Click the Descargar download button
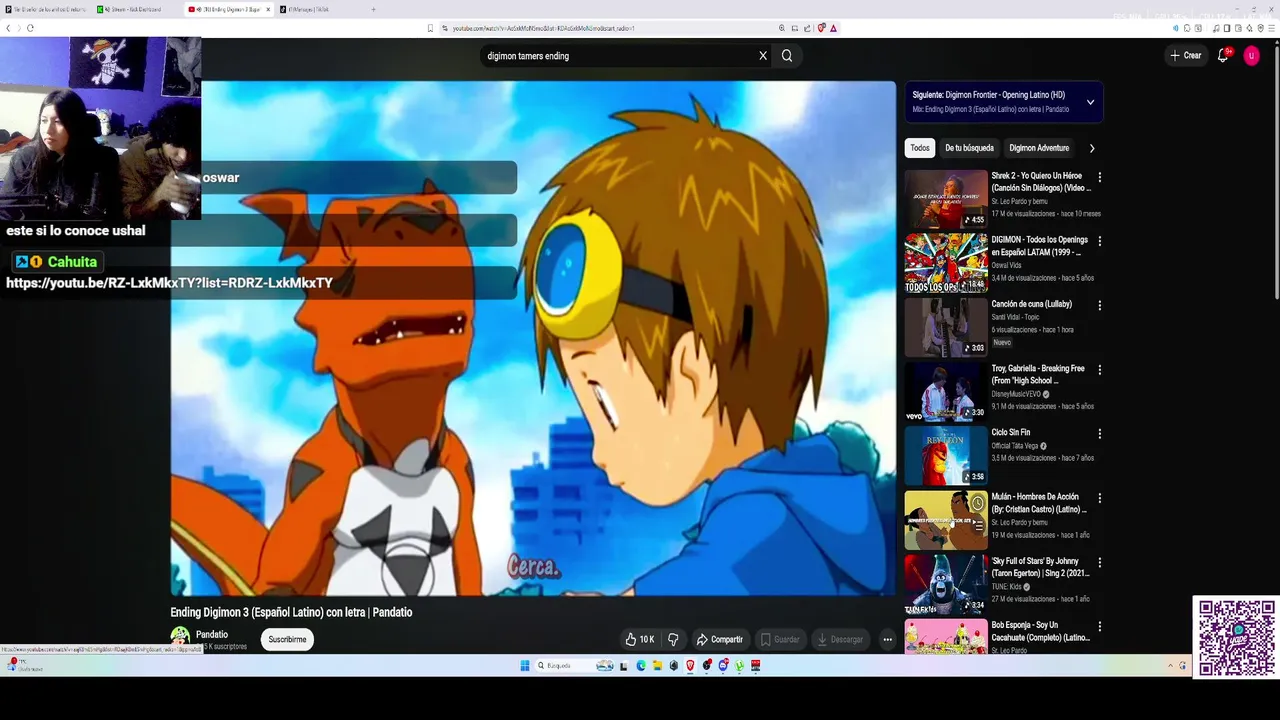Viewport: 1280px width, 720px height. pos(840,639)
